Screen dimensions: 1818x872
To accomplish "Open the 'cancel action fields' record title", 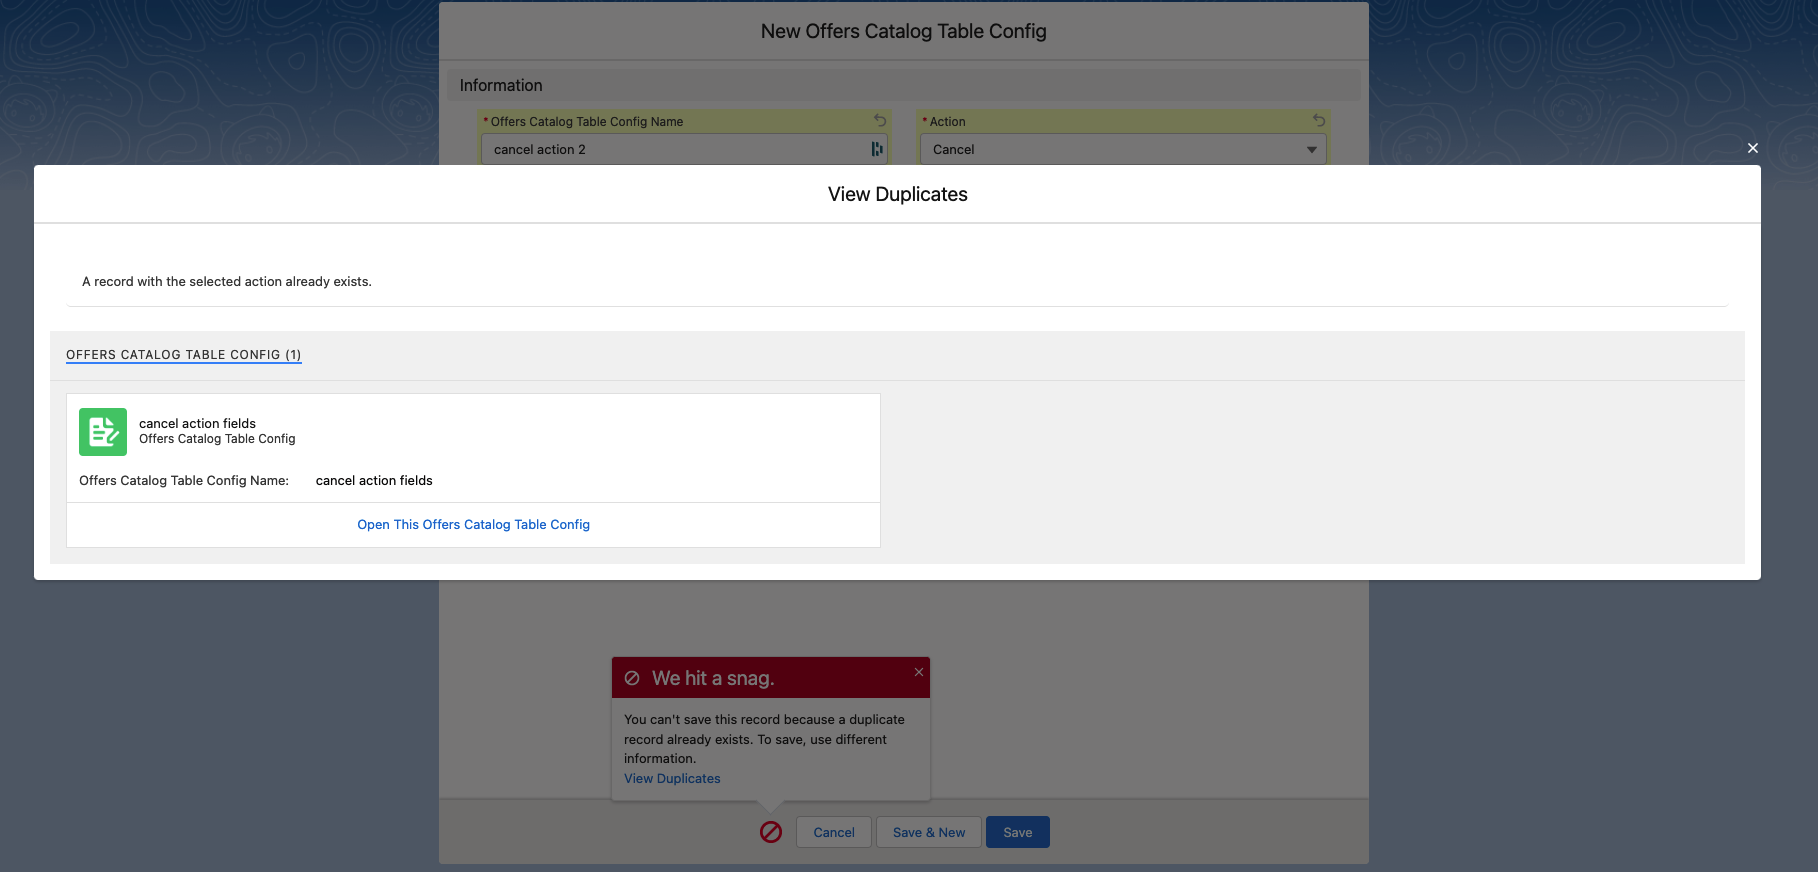I will tap(197, 423).
